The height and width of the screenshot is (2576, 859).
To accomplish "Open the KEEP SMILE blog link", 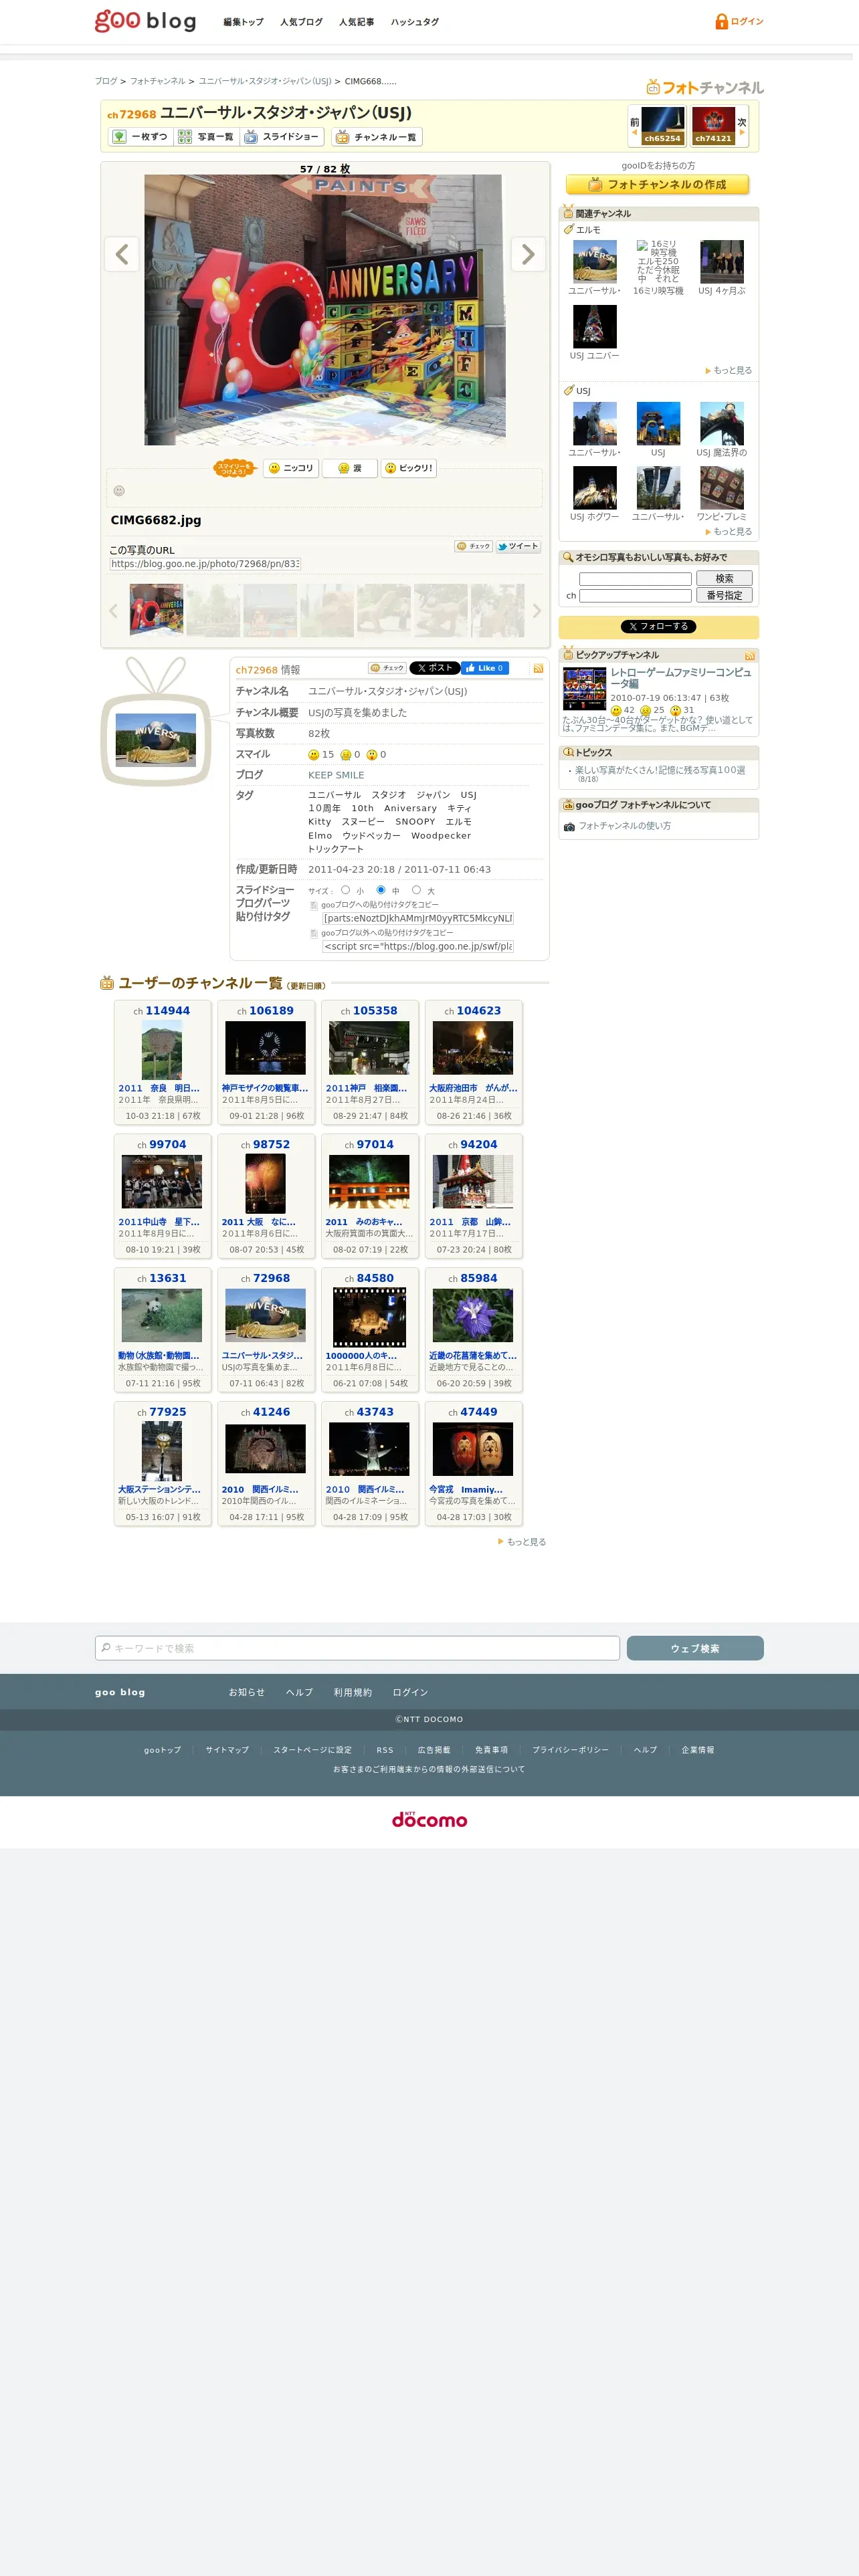I will click(336, 775).
